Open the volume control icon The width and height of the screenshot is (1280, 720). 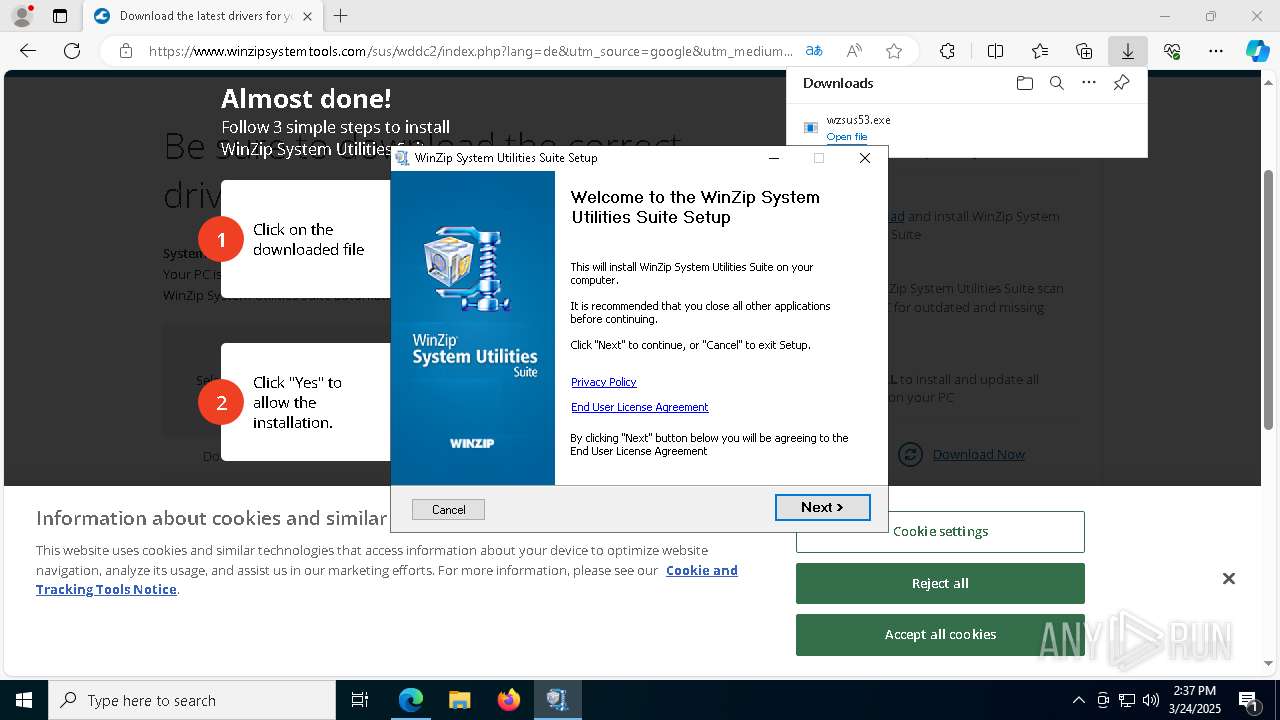pos(1151,700)
